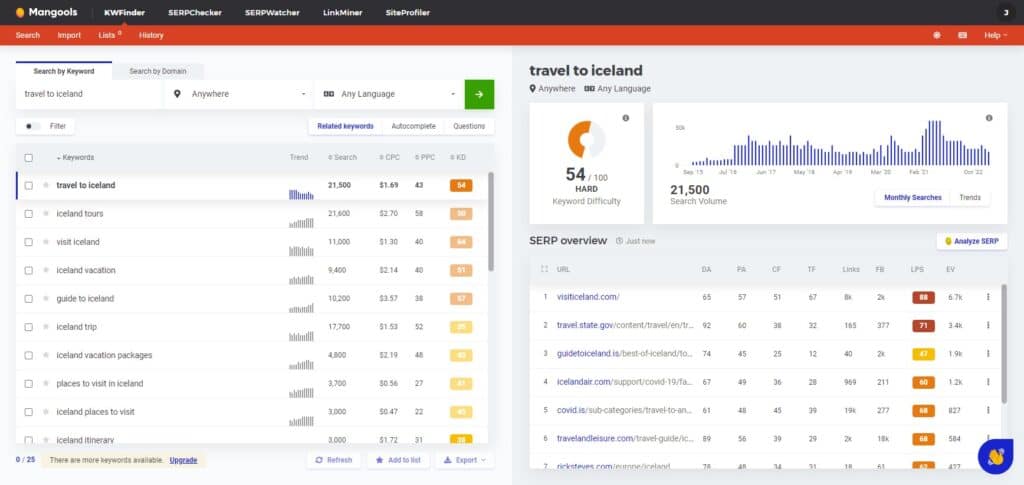Open LinkMiner tool
1024x485 pixels.
click(342, 12)
